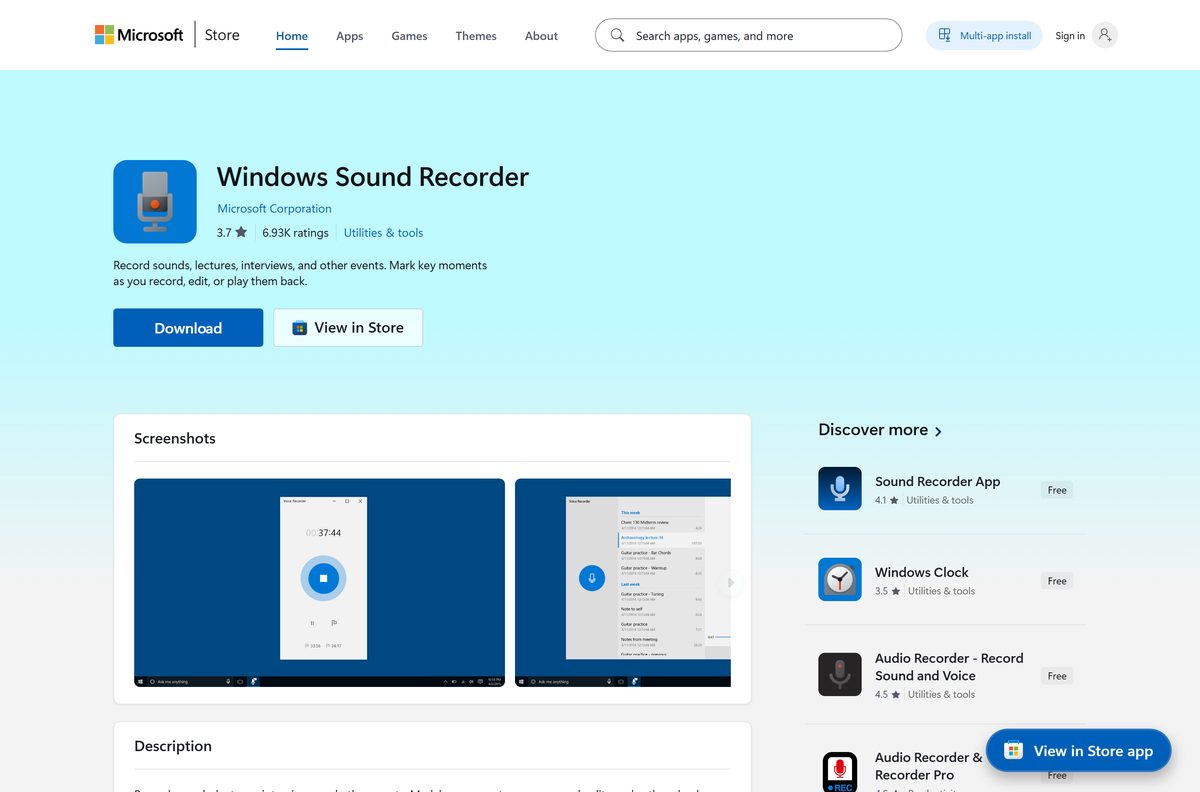Click Free badge for Audio Recorder - Record
The width and height of the screenshot is (1200, 792).
(x=1057, y=676)
